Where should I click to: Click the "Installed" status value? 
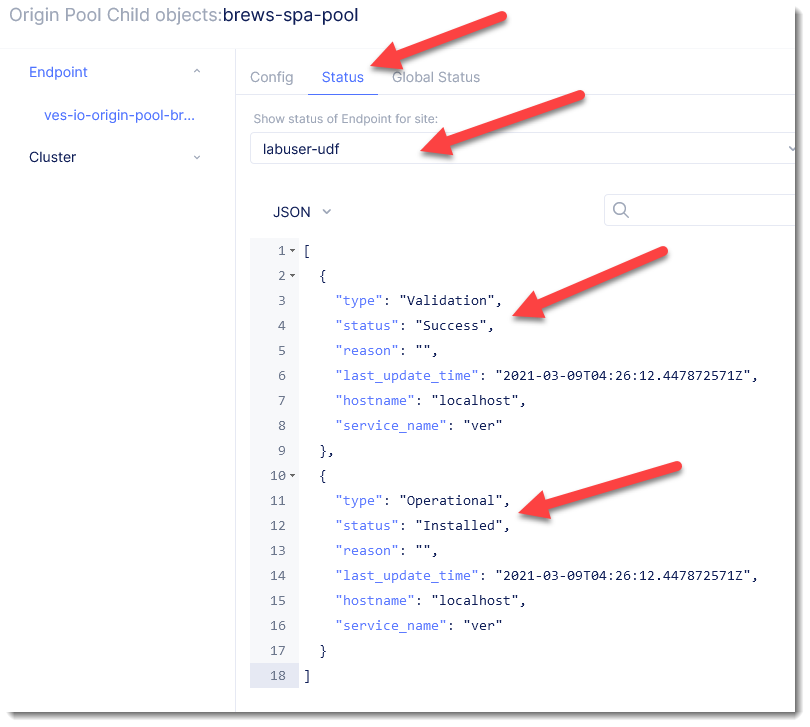pyautogui.click(x=454, y=526)
